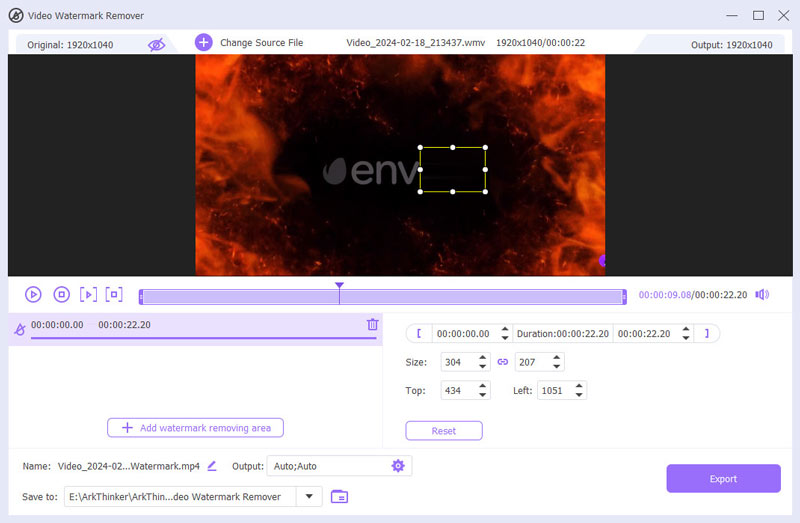This screenshot has width=800, height=523.
Task: Click the plus Change Source File icon
Action: coord(204,42)
